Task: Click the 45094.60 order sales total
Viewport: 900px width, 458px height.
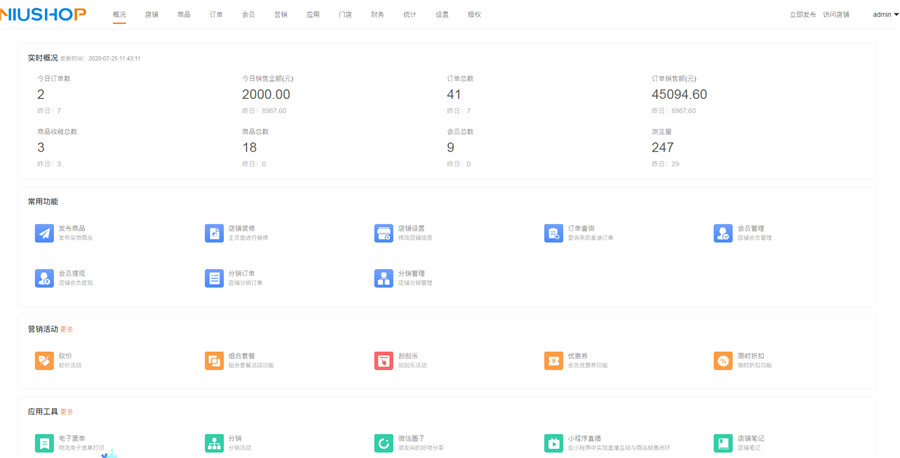Action: point(679,94)
